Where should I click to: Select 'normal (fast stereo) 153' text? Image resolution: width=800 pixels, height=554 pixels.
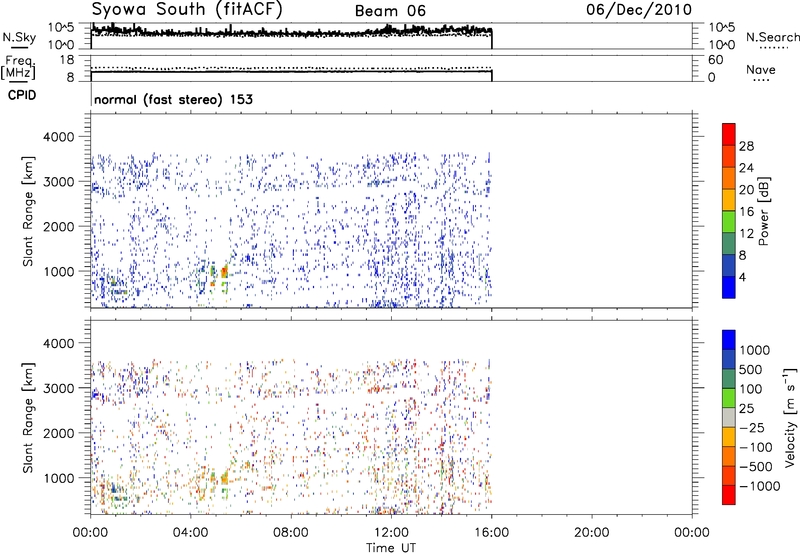click(173, 99)
